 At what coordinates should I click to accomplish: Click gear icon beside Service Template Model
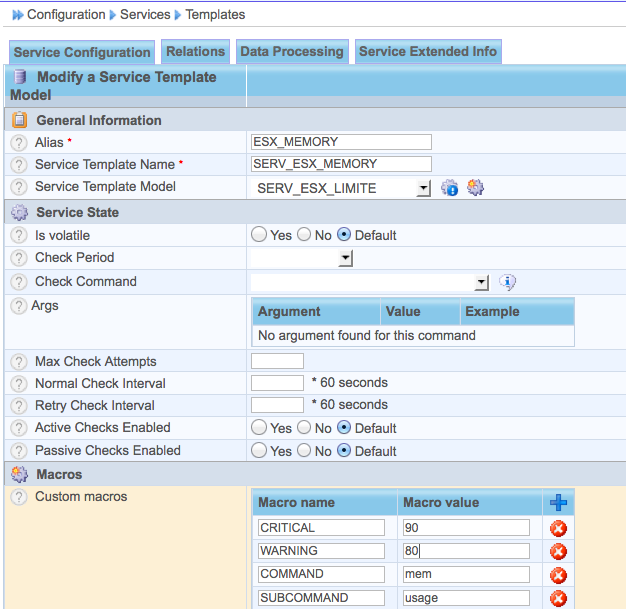tap(475, 187)
